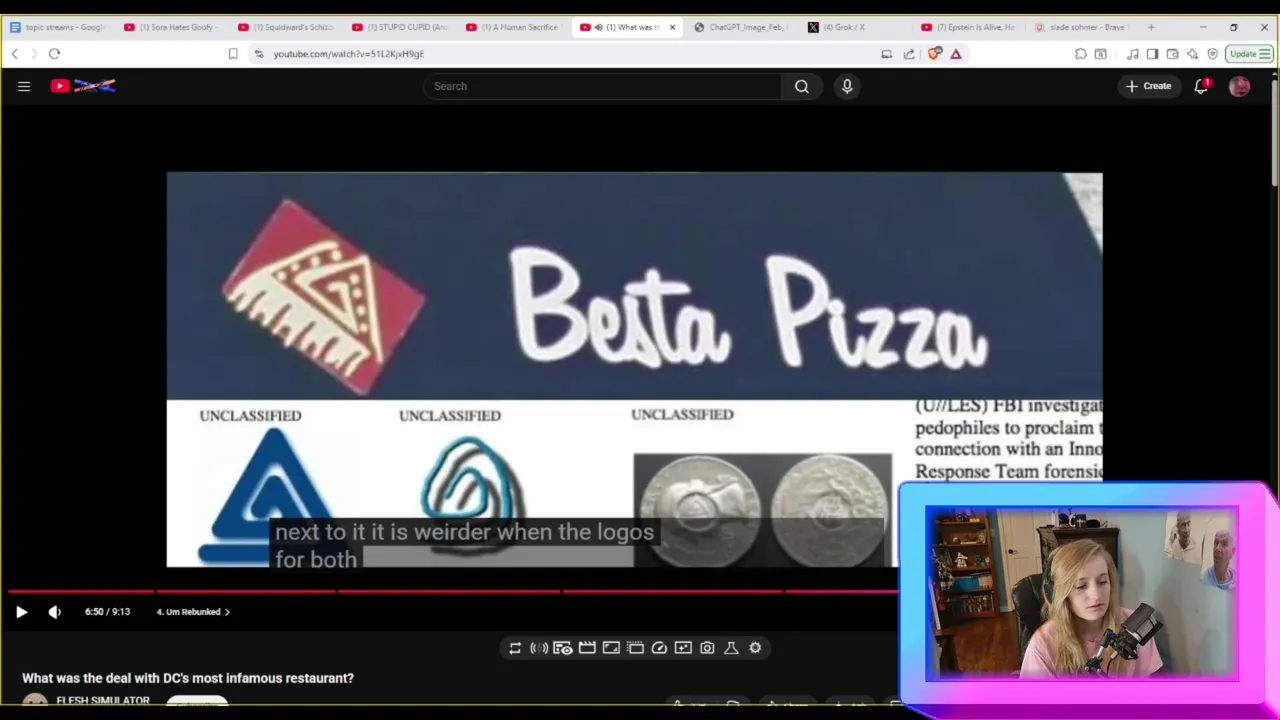The height and width of the screenshot is (720, 1280).
Task: Expand the '4. Um Rebunked' chapter list
Action: pyautogui.click(x=193, y=612)
